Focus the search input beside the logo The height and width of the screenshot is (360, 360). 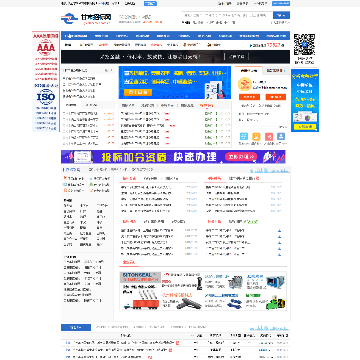(227, 15)
